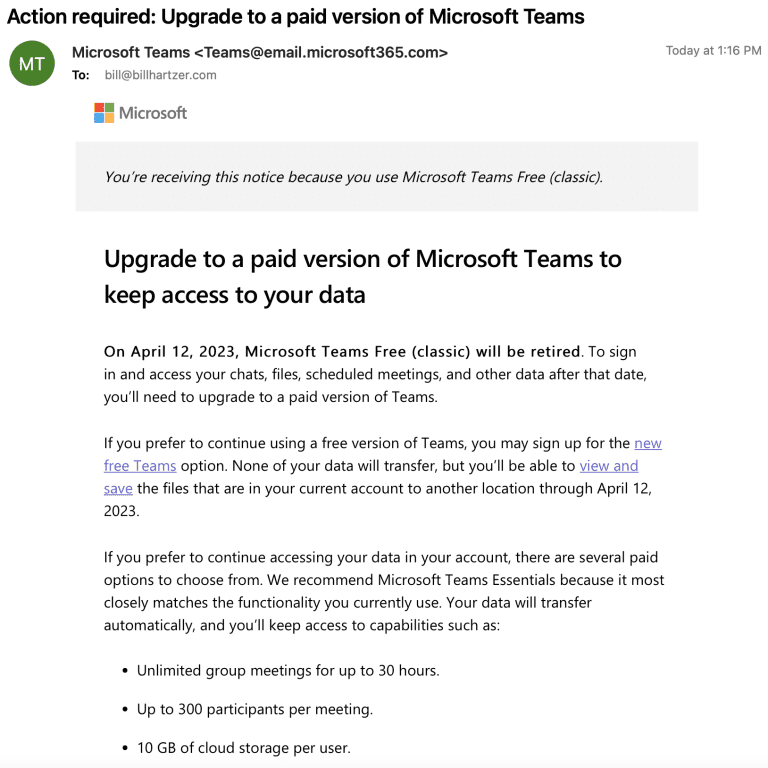Click the 'Unlimited group meetings' bullet item
This screenshot has height=768, width=768.
[288, 671]
